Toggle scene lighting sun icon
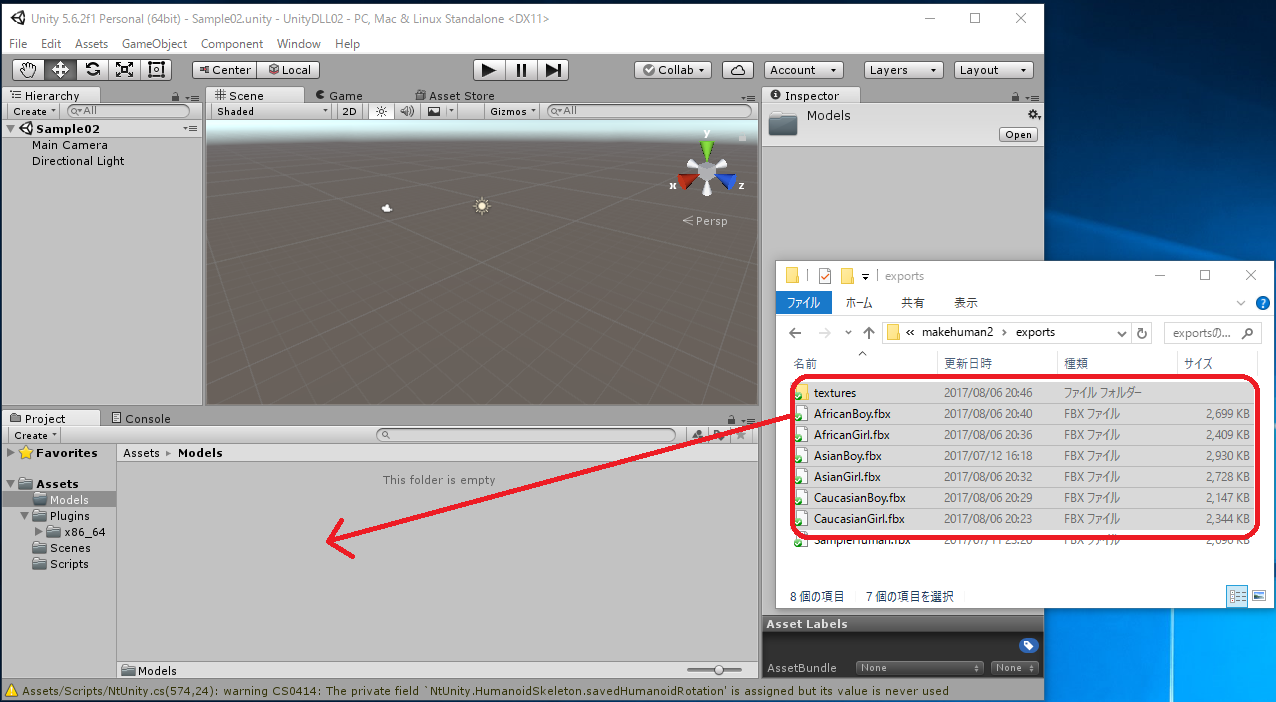Image resolution: width=1276 pixels, height=702 pixels. tap(381, 112)
